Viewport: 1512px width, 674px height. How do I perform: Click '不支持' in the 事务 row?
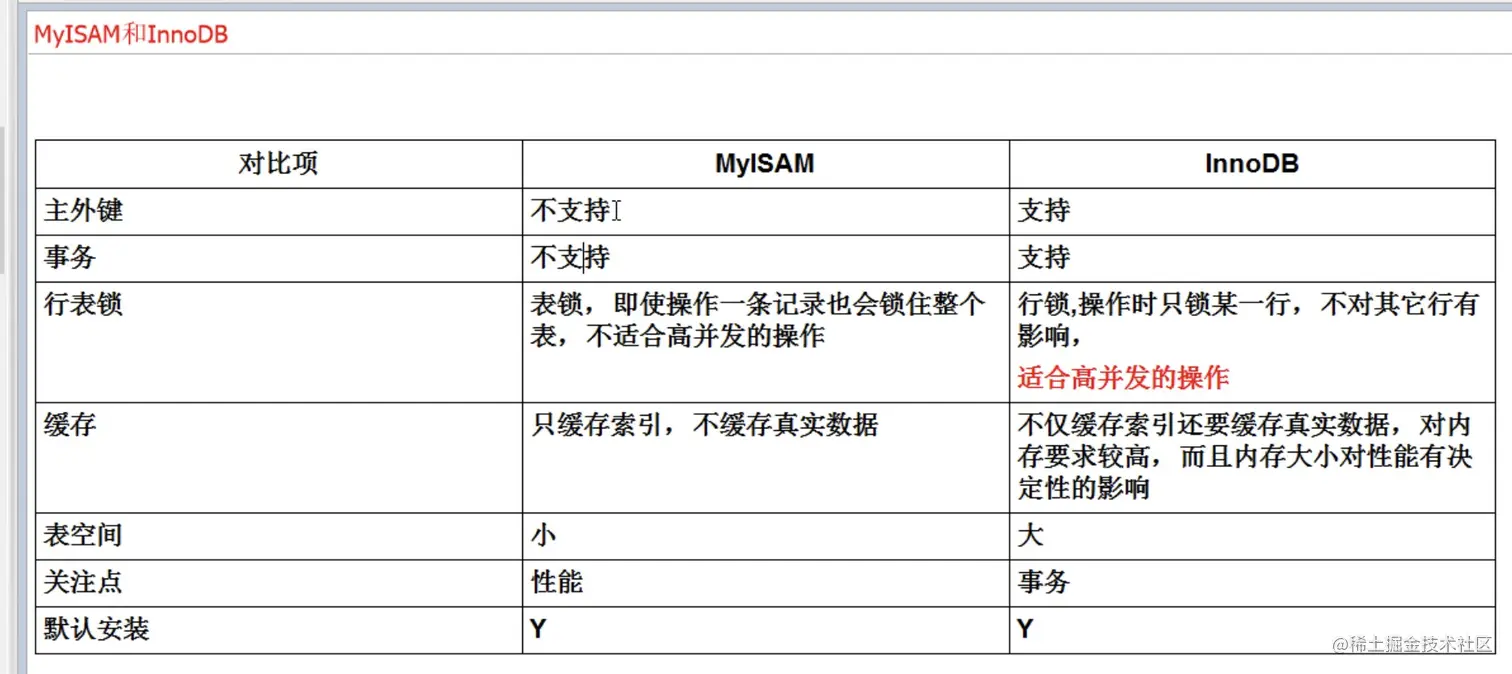(x=570, y=258)
